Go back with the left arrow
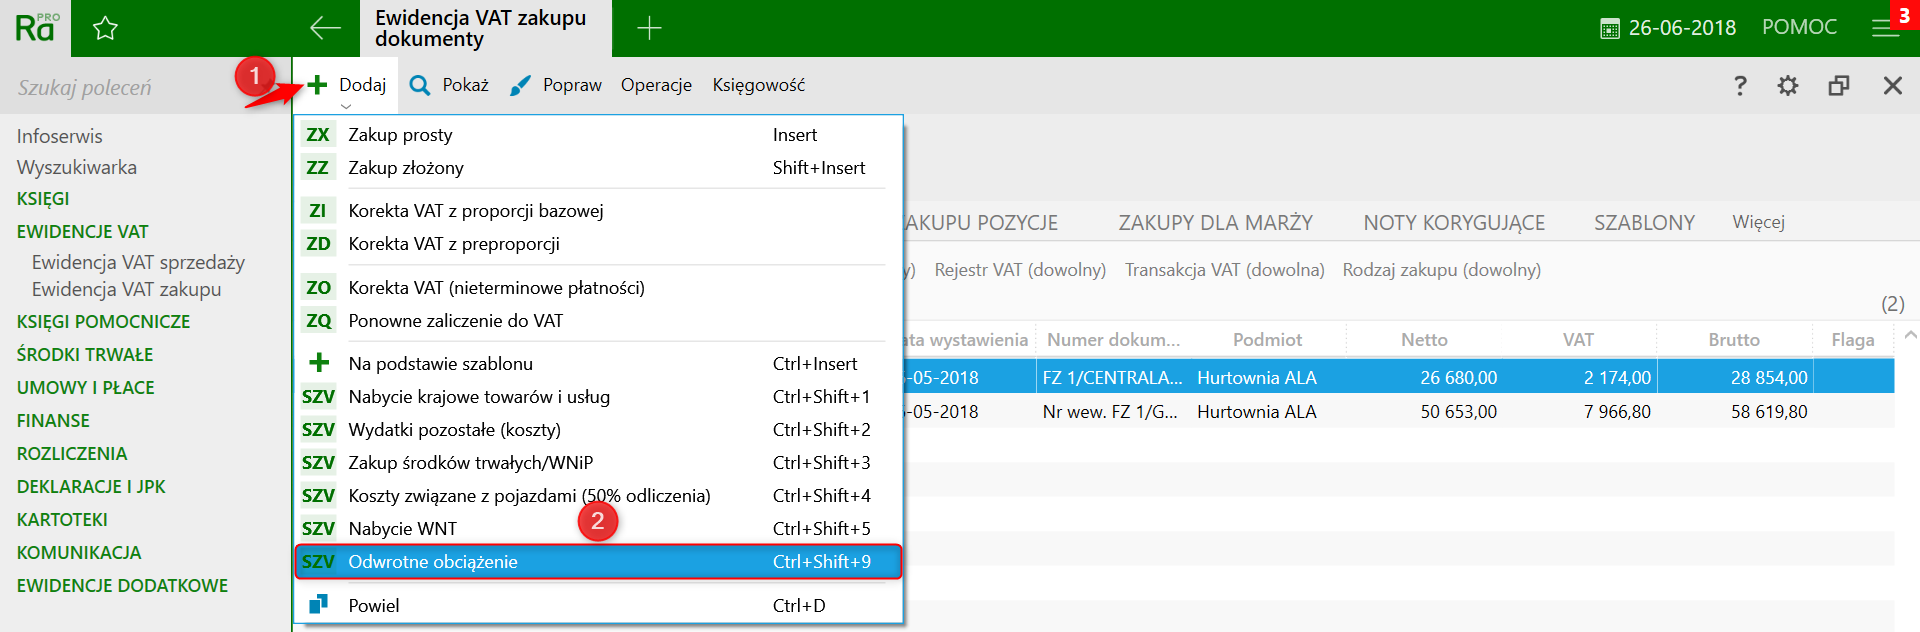Viewport: 1920px width, 632px height. pyautogui.click(x=325, y=28)
